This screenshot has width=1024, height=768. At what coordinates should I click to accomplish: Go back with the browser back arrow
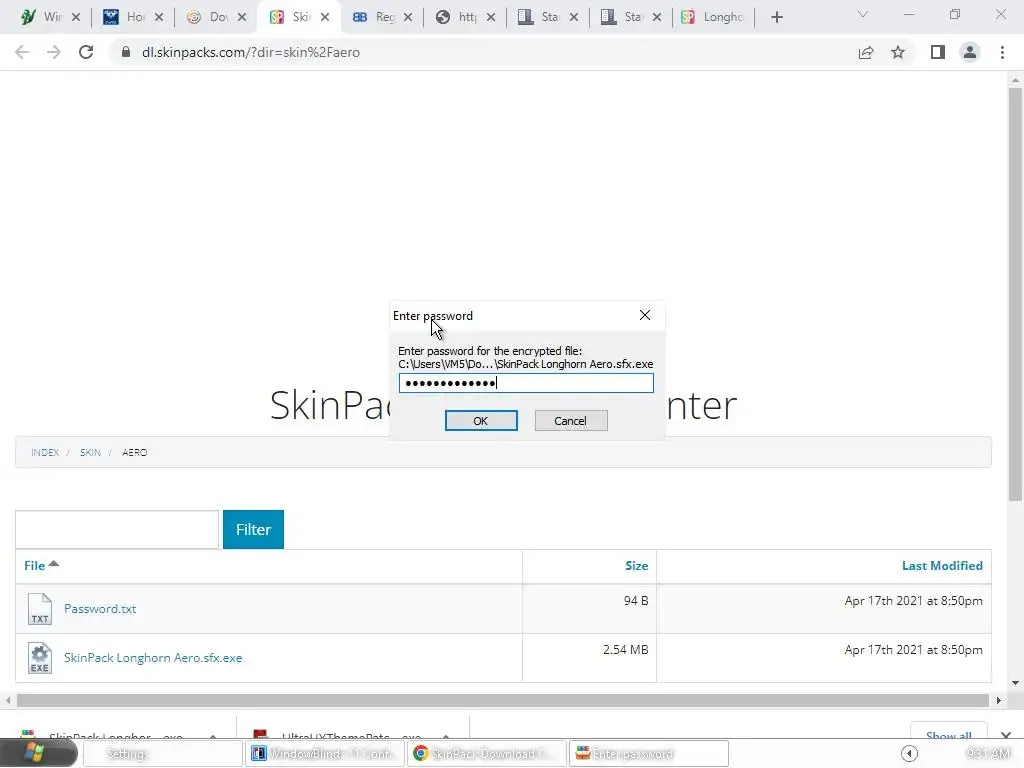[x=22, y=52]
